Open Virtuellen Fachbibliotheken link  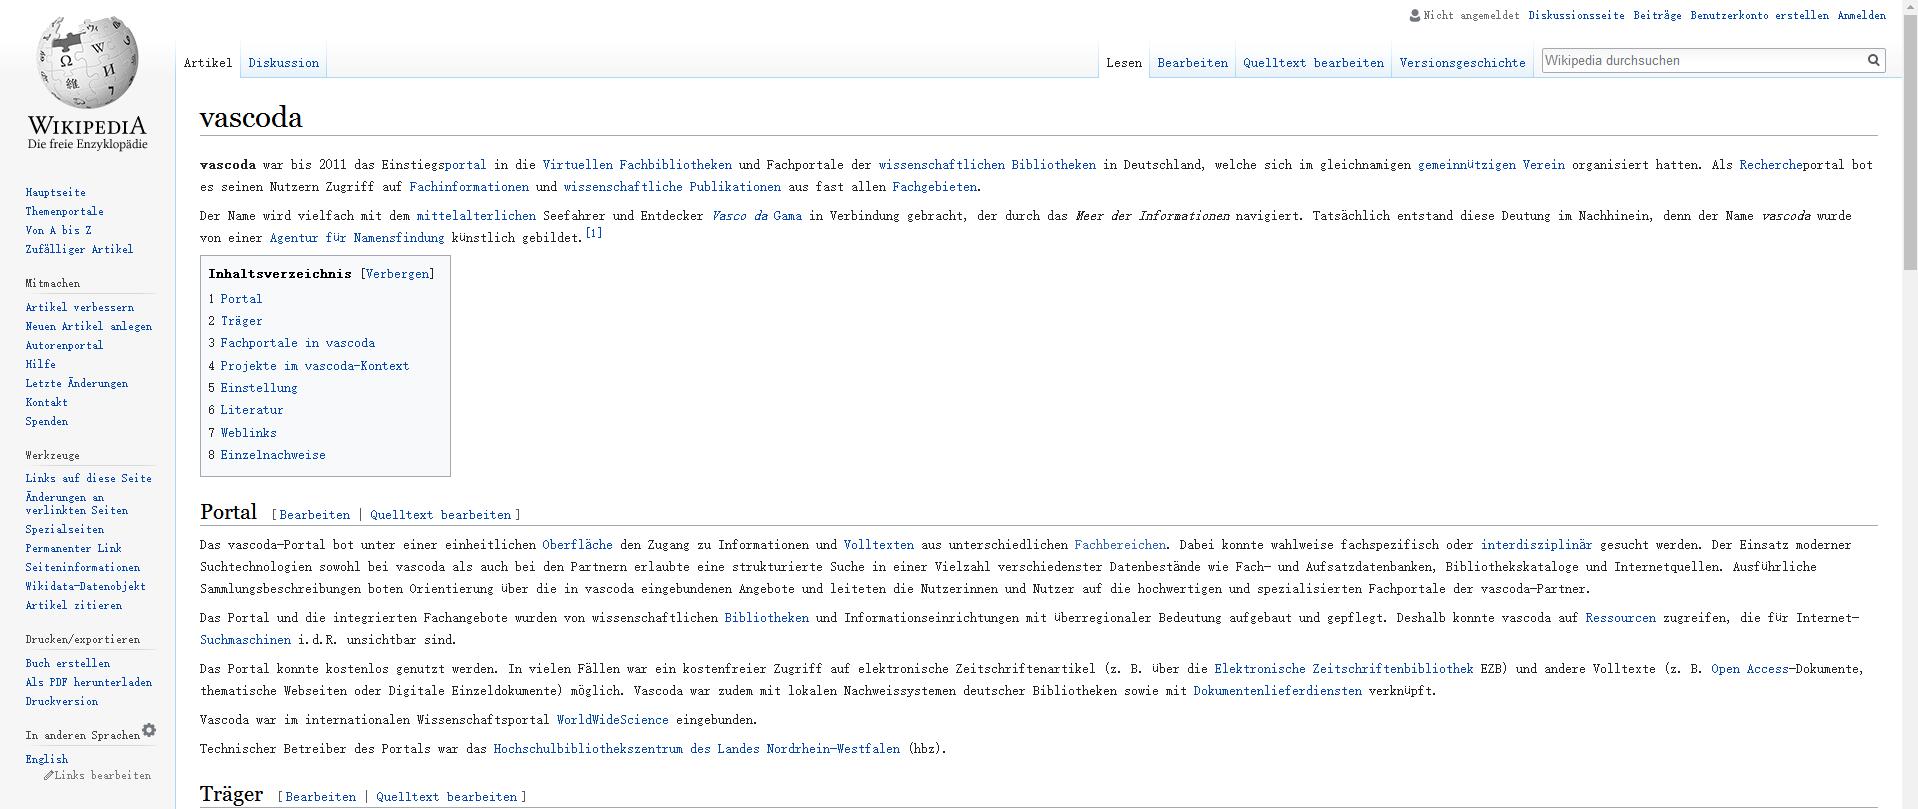tap(637, 165)
